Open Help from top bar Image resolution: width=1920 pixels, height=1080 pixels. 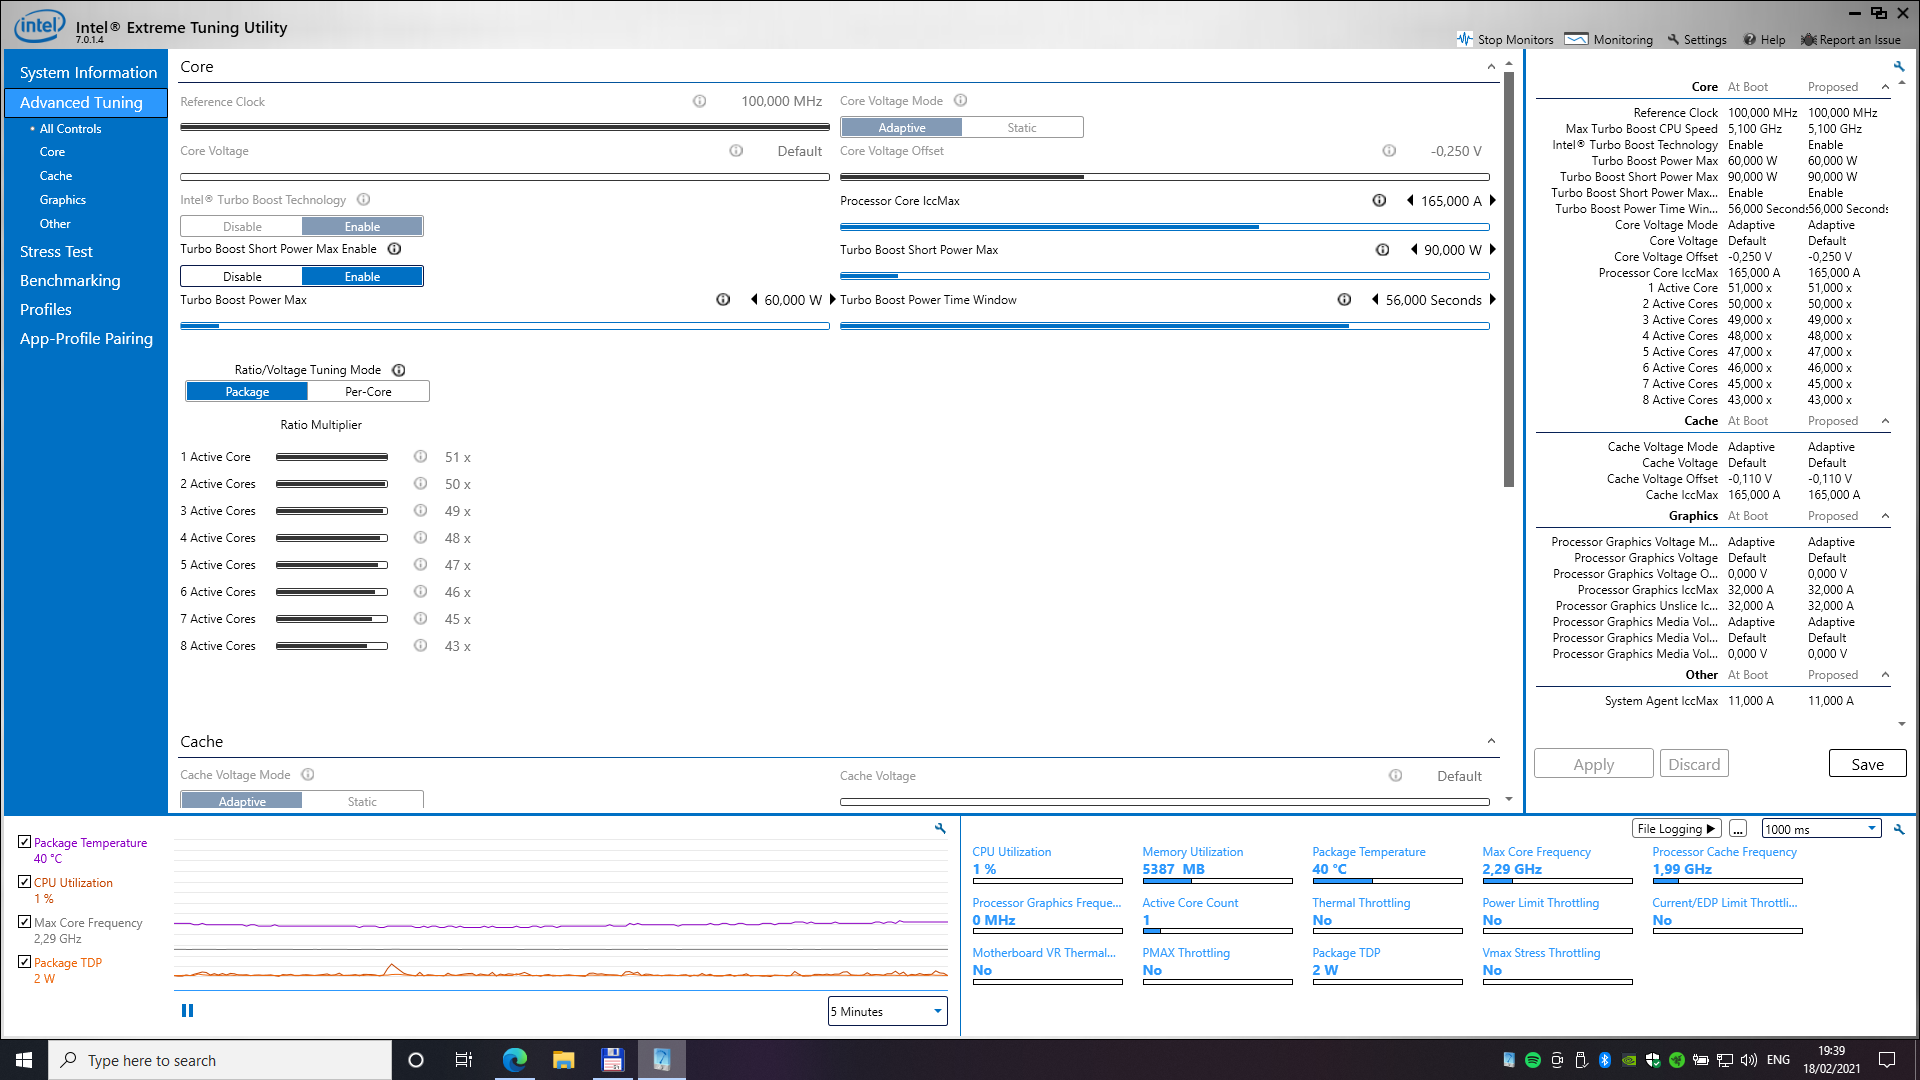coord(1764,39)
